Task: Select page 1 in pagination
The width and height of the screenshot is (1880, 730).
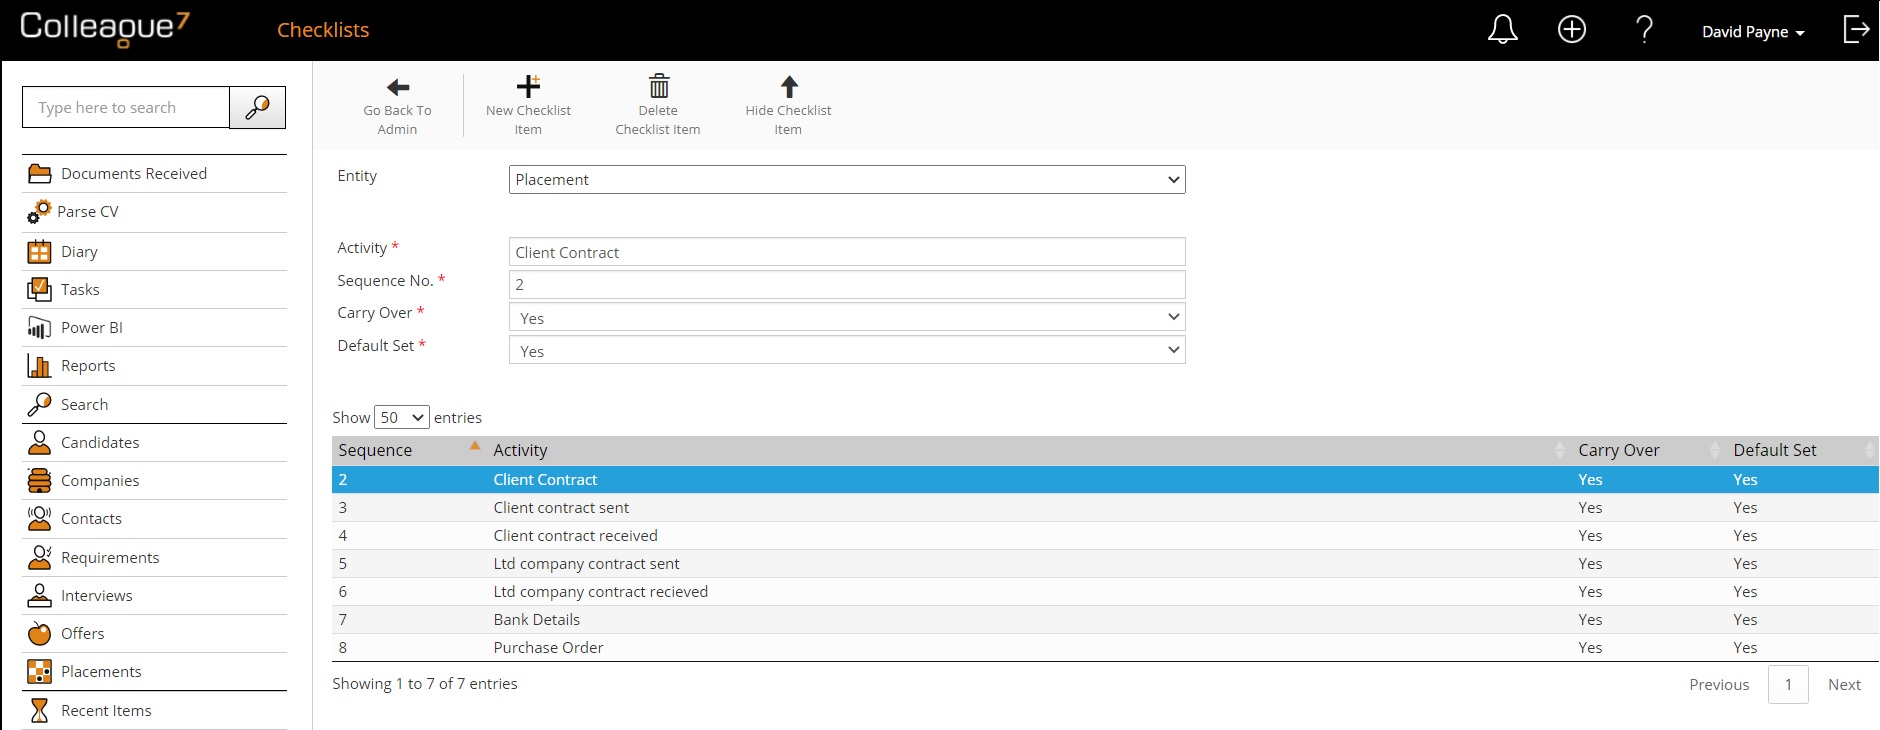Action: 1788,685
